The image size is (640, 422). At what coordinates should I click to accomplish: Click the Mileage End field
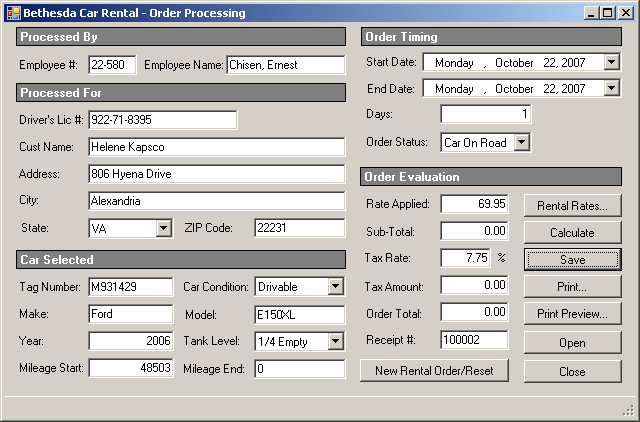click(x=300, y=369)
